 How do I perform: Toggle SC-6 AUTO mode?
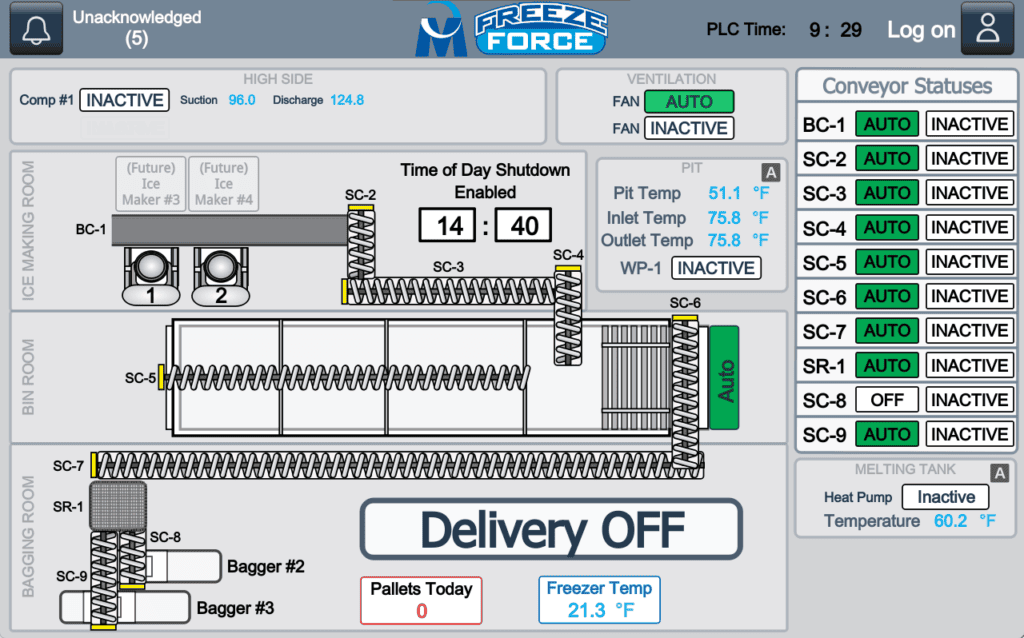pyautogui.click(x=887, y=296)
